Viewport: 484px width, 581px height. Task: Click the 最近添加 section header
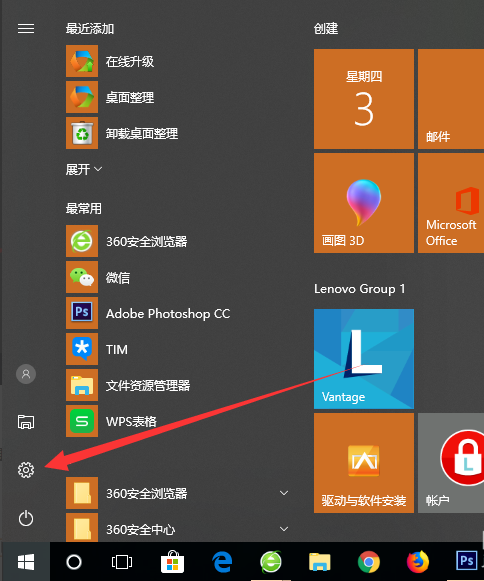point(90,29)
